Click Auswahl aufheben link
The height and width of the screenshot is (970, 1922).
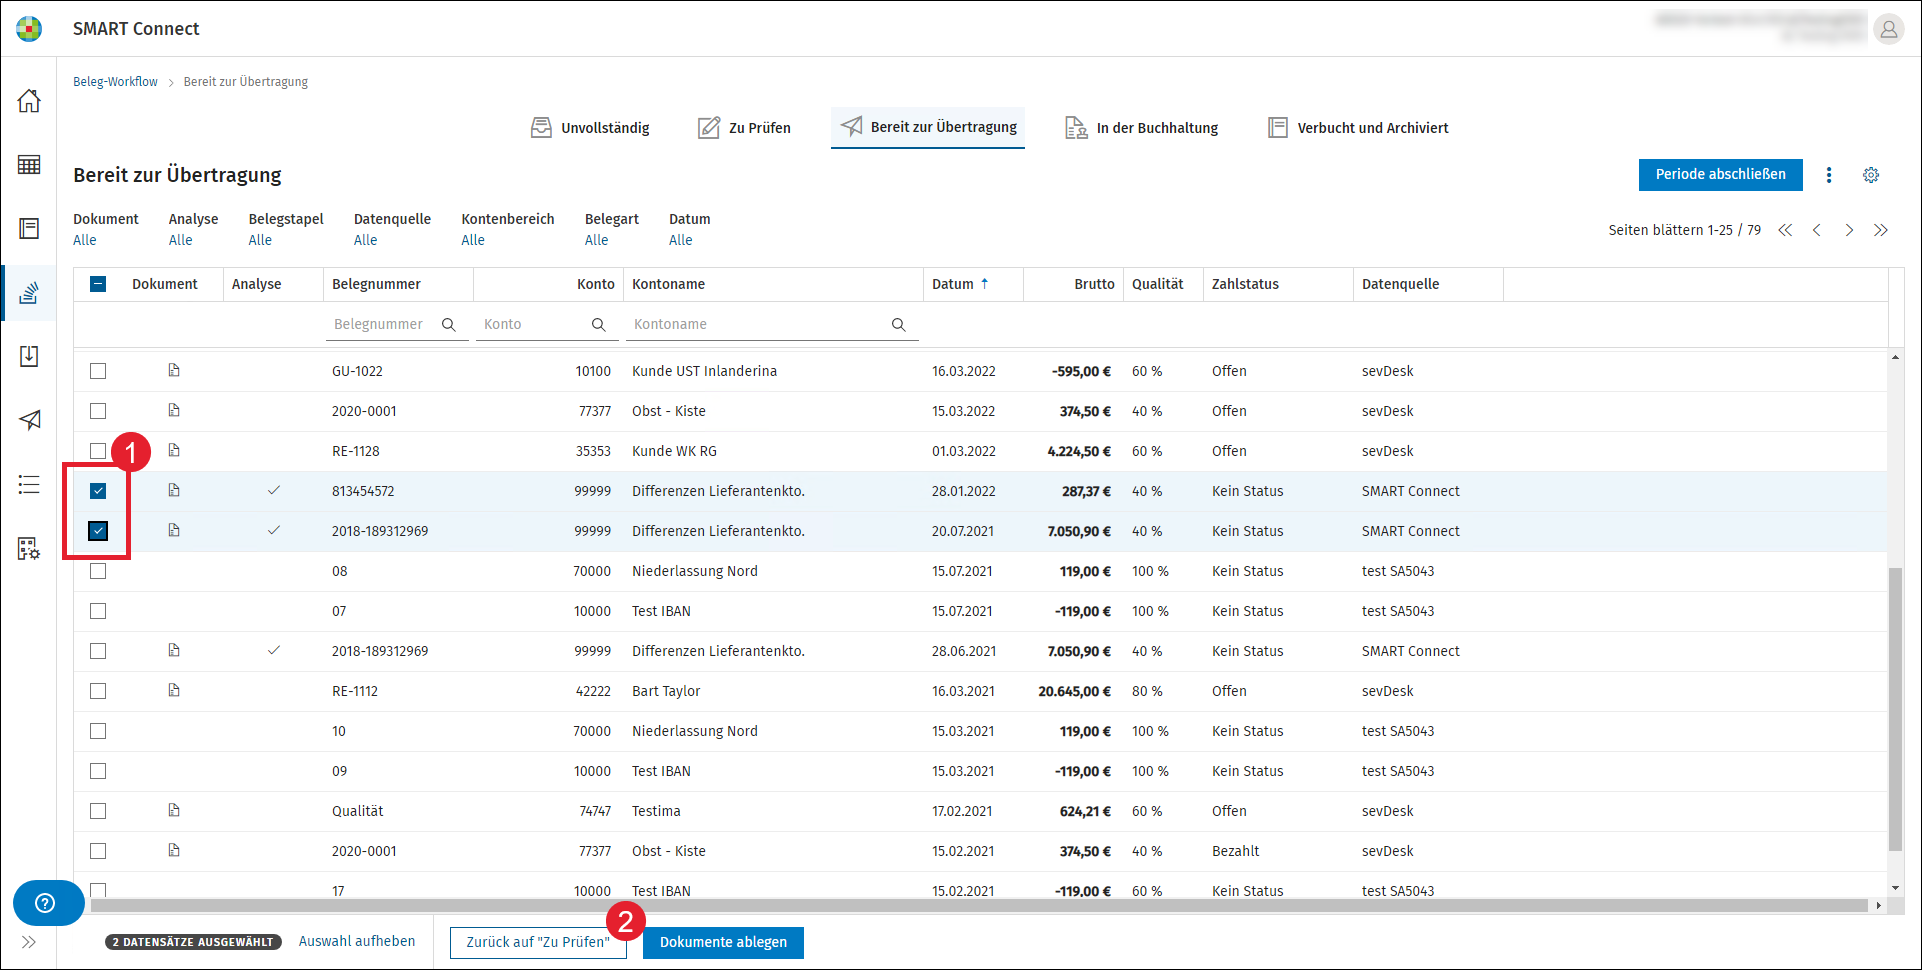pyautogui.click(x=356, y=941)
